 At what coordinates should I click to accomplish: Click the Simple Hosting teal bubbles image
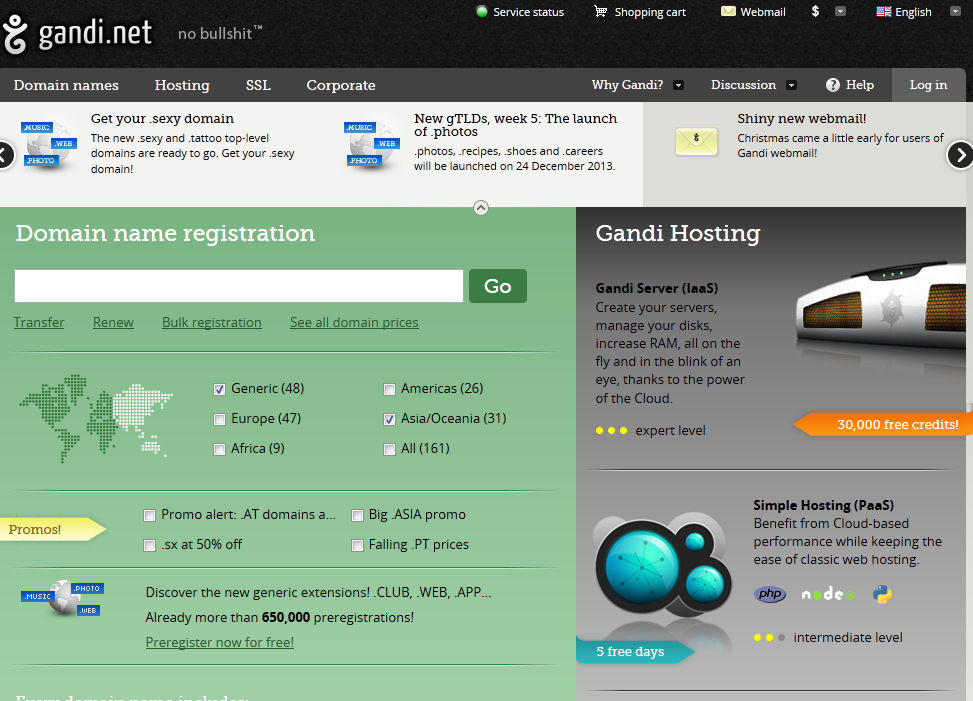(x=664, y=566)
